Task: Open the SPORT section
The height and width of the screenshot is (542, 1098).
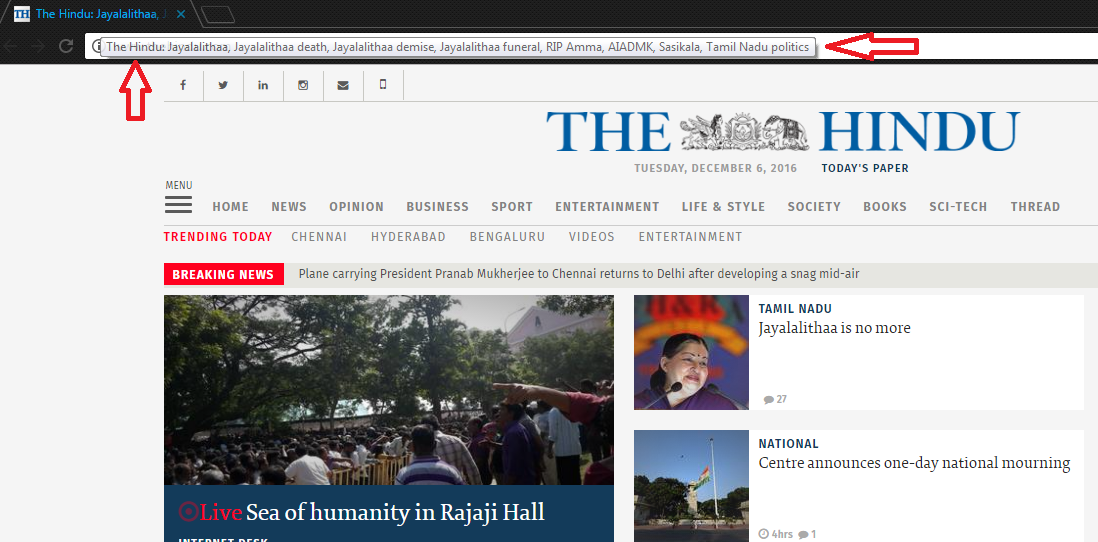Action: coord(512,207)
